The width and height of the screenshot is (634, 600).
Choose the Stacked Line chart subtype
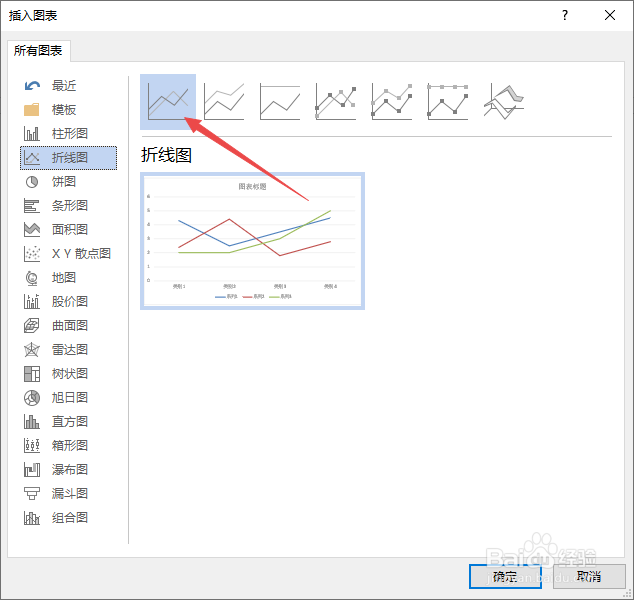click(224, 102)
